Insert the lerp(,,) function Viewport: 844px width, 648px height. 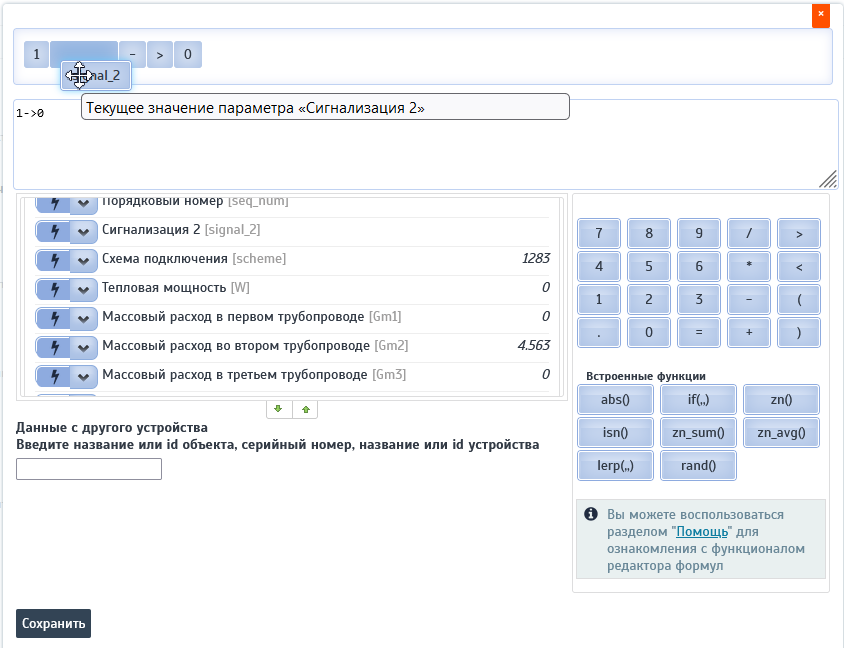(615, 466)
